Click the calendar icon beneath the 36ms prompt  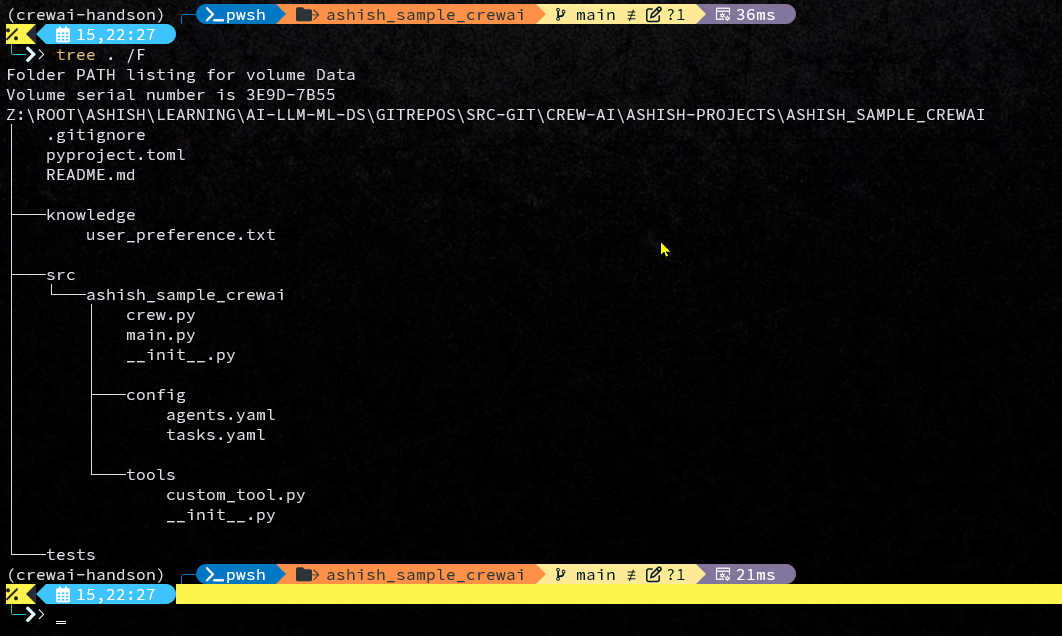(62, 35)
